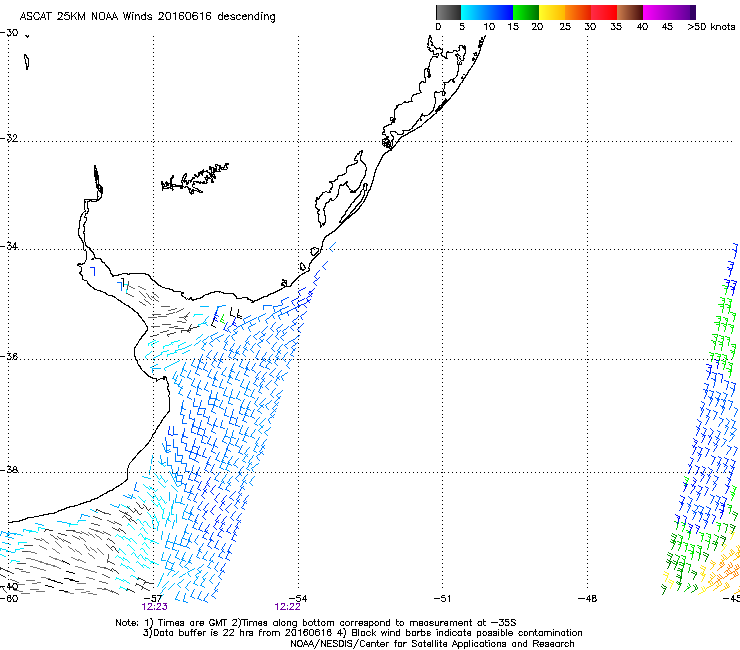Click the yellow 20–25 knots color bar segment
The width and height of the screenshot is (740, 650).
(552, 12)
